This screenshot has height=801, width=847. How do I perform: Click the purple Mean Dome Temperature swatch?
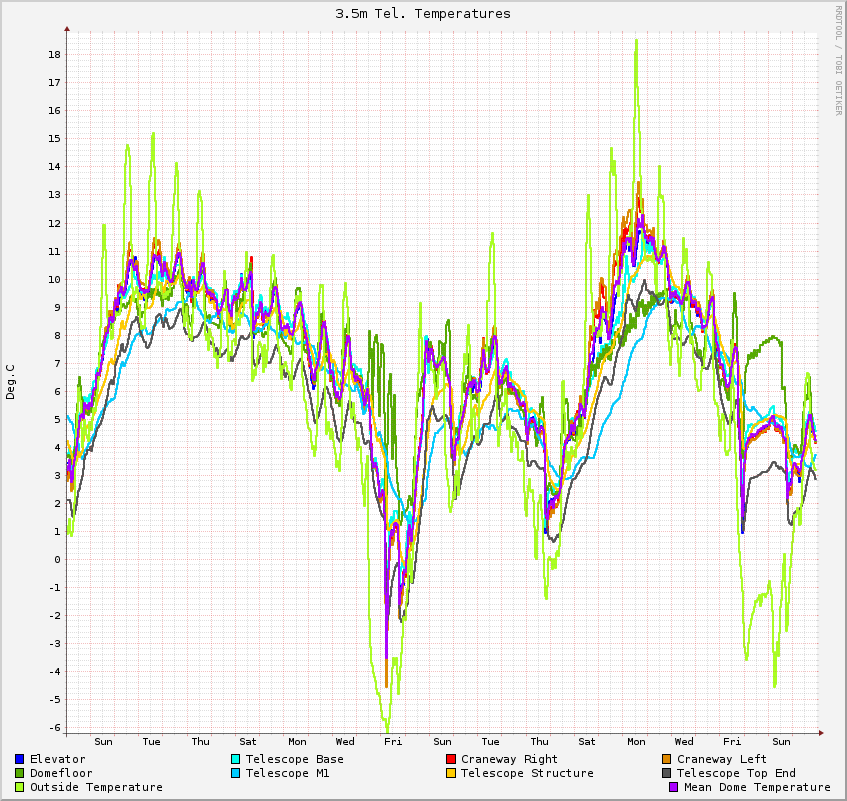pyautogui.click(x=674, y=787)
